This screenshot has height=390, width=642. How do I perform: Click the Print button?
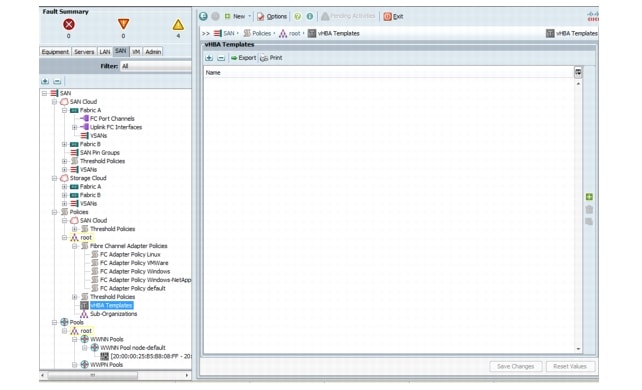271,58
